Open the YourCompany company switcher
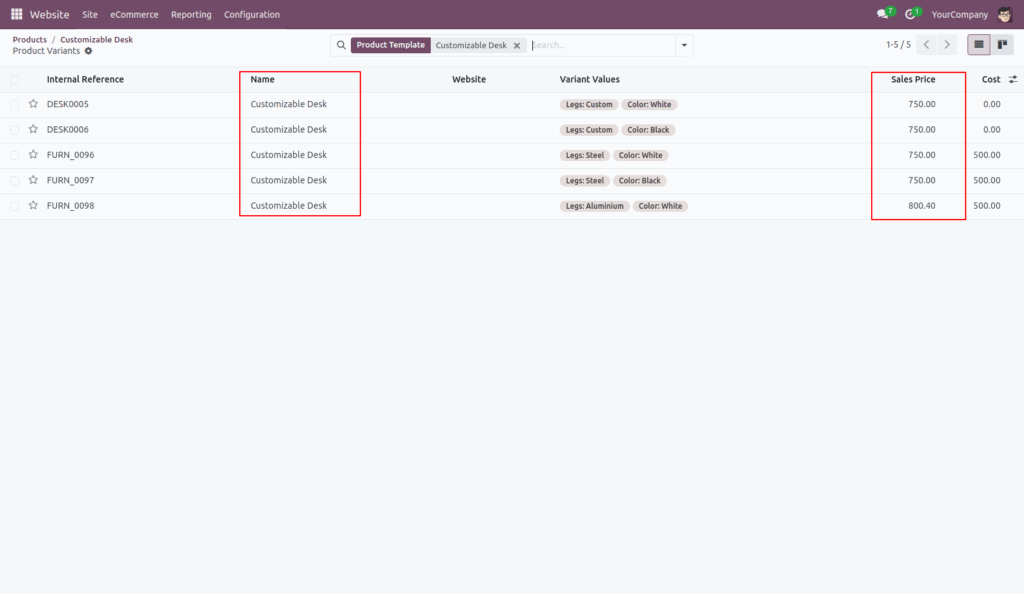This screenshot has height=594, width=1024. pyautogui.click(x=959, y=14)
